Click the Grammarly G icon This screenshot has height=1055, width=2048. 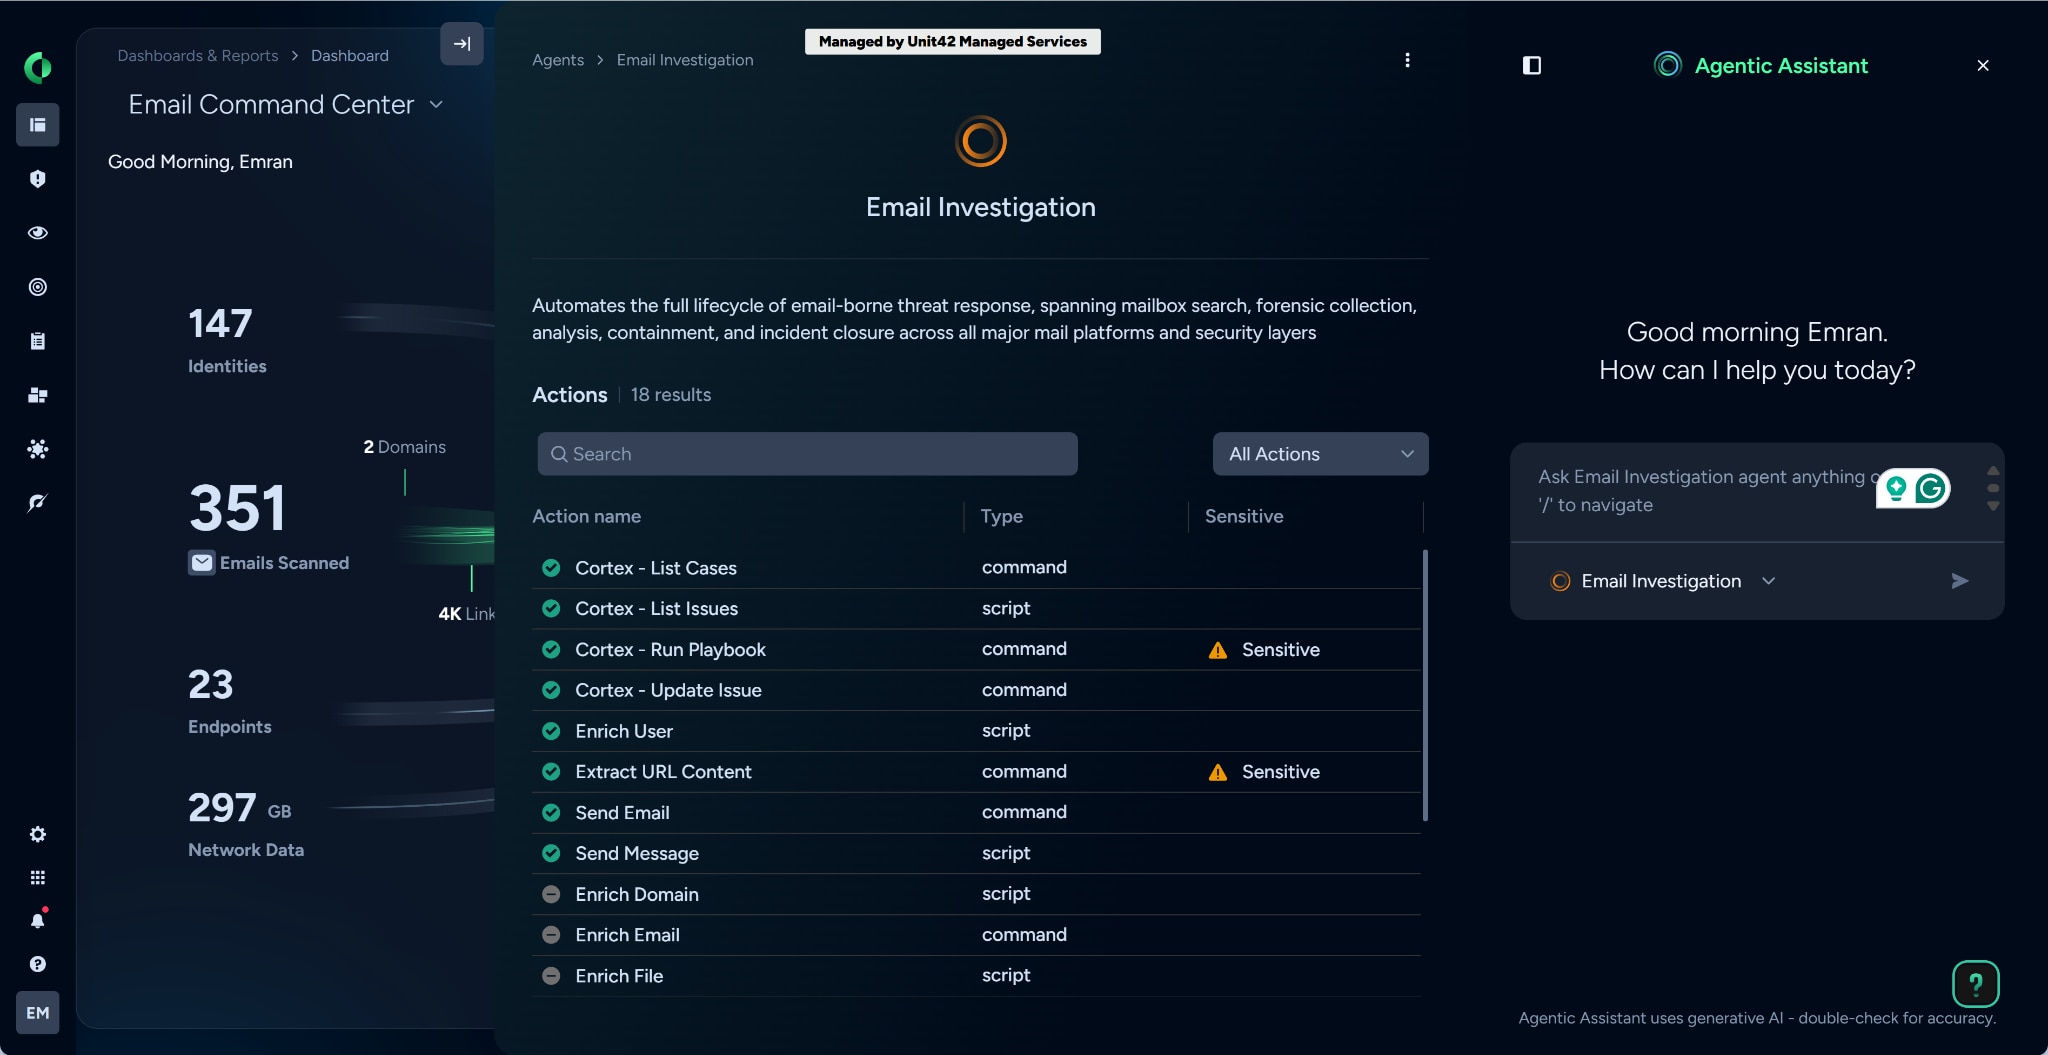coord(1930,488)
